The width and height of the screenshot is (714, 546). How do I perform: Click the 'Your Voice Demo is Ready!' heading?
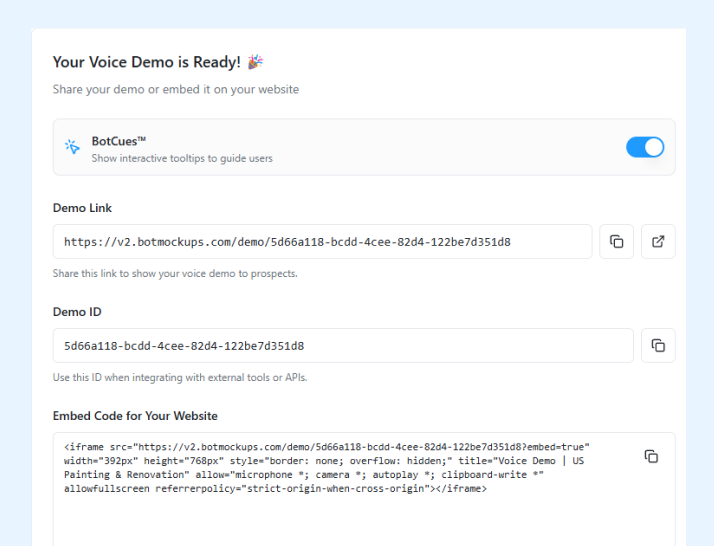(x=147, y=62)
